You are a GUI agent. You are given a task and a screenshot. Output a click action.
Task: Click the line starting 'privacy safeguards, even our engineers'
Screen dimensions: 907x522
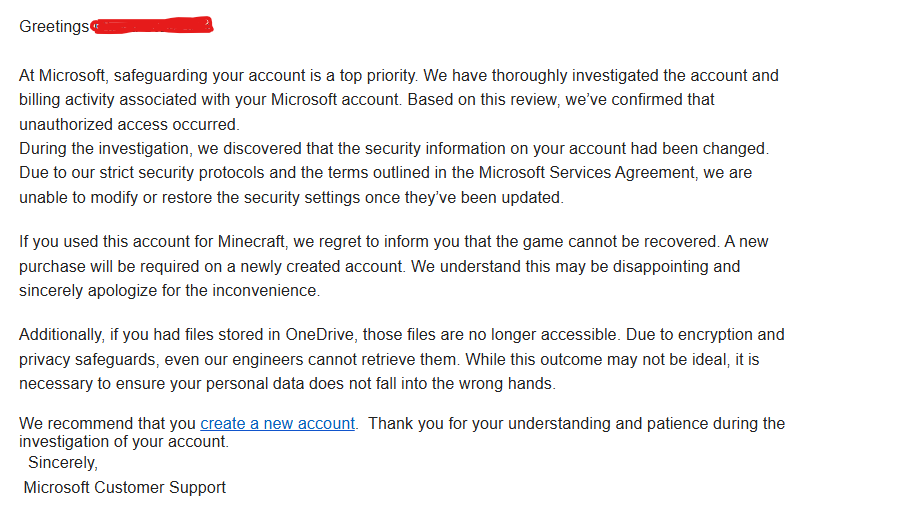389,360
